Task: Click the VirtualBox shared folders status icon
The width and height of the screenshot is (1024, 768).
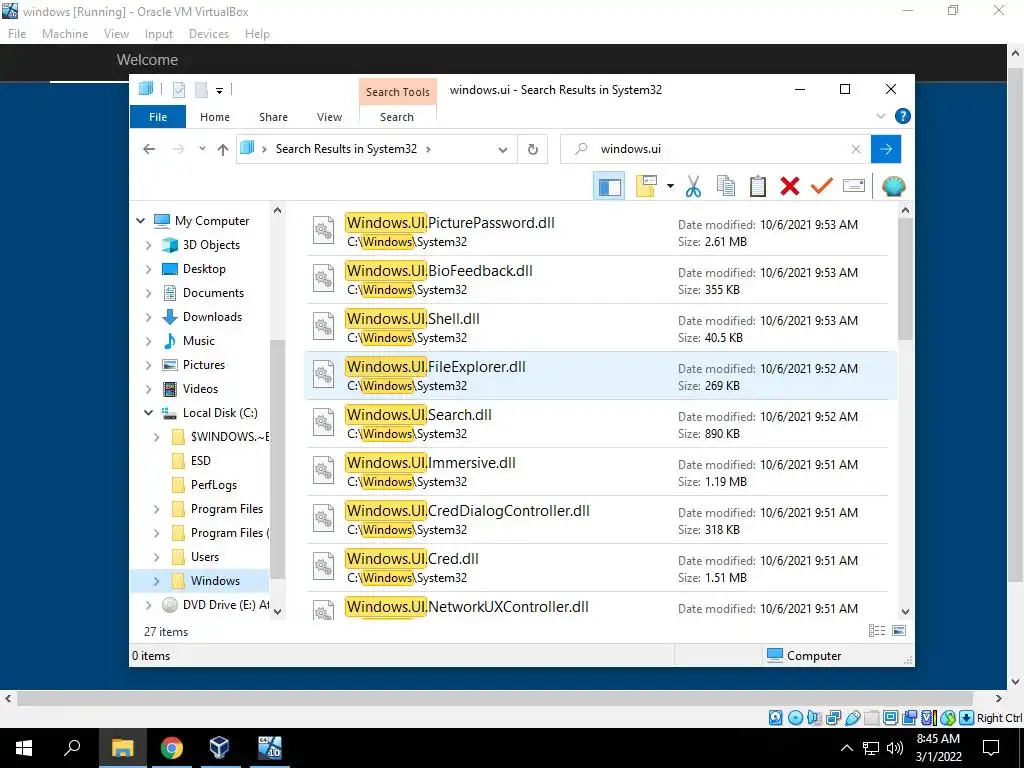Action: pos(871,718)
